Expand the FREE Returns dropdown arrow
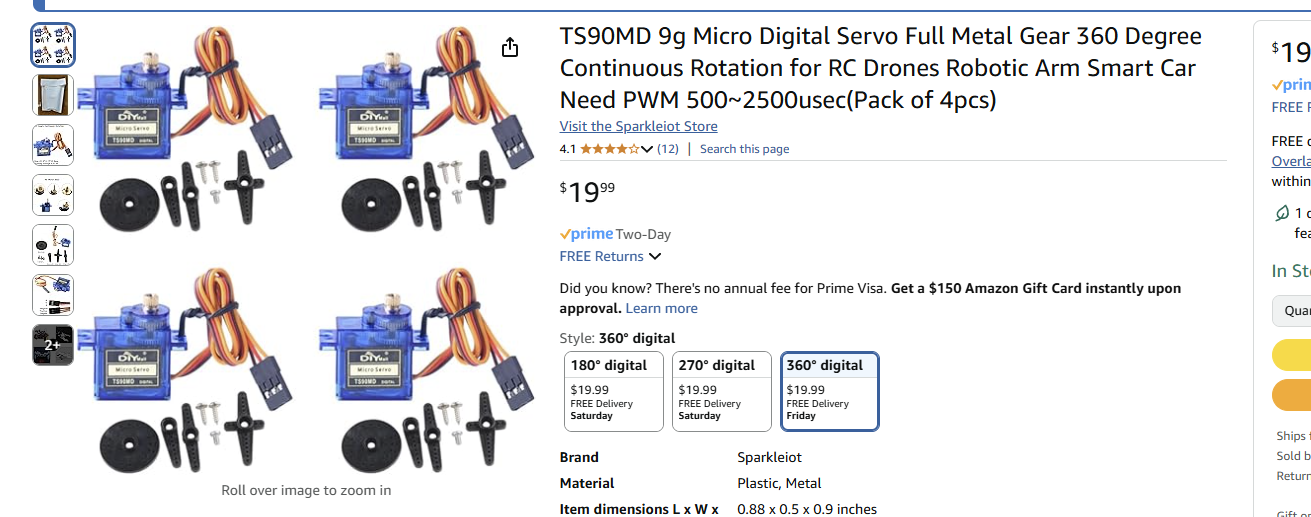1311x517 pixels. (655, 257)
